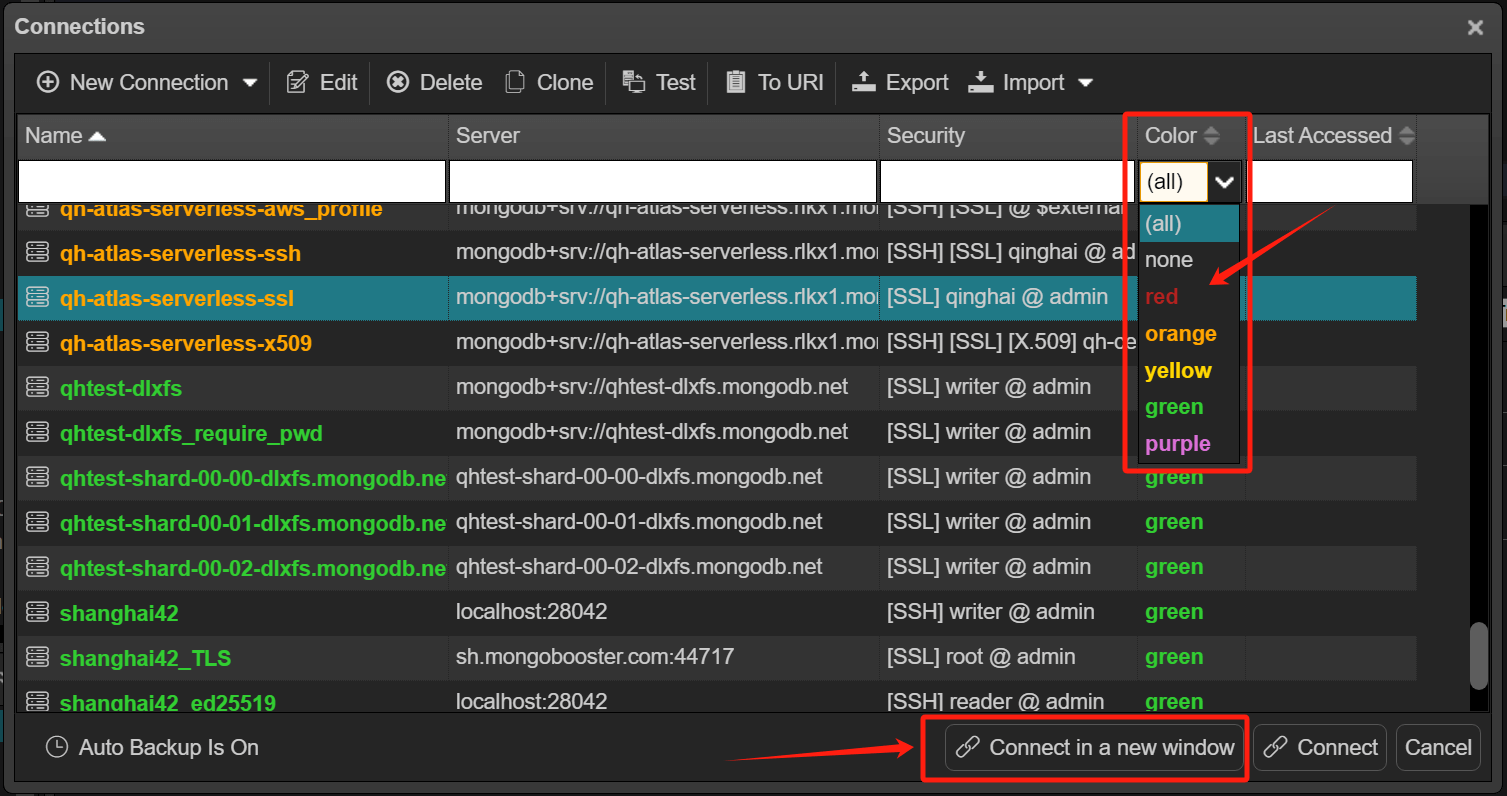Image resolution: width=1507 pixels, height=796 pixels.
Task: Click the Import button
Action: [x=1017, y=82]
